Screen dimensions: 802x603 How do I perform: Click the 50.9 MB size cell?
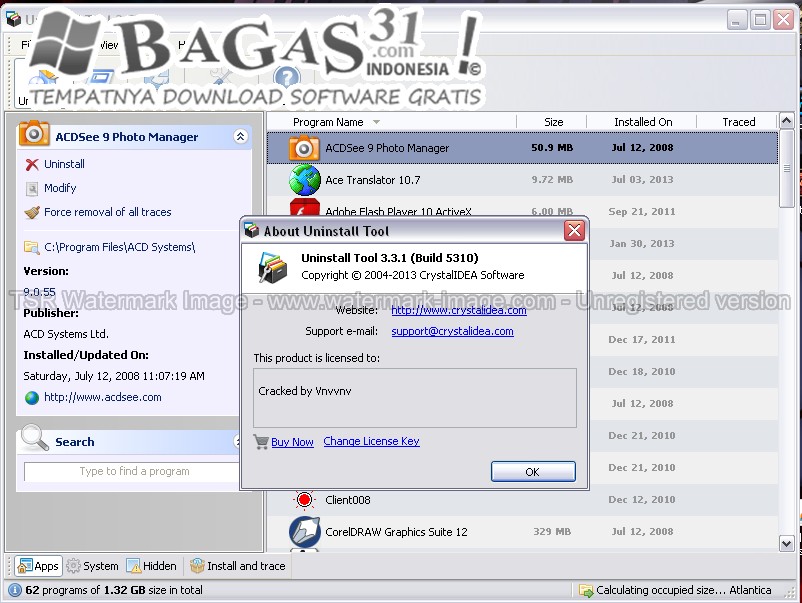[x=552, y=148]
